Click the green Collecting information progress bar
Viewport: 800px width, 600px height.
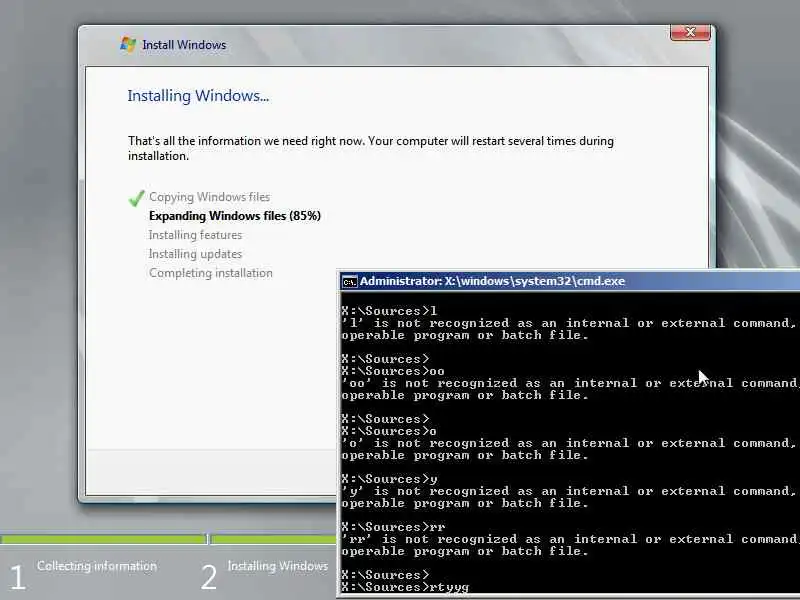tap(104, 539)
